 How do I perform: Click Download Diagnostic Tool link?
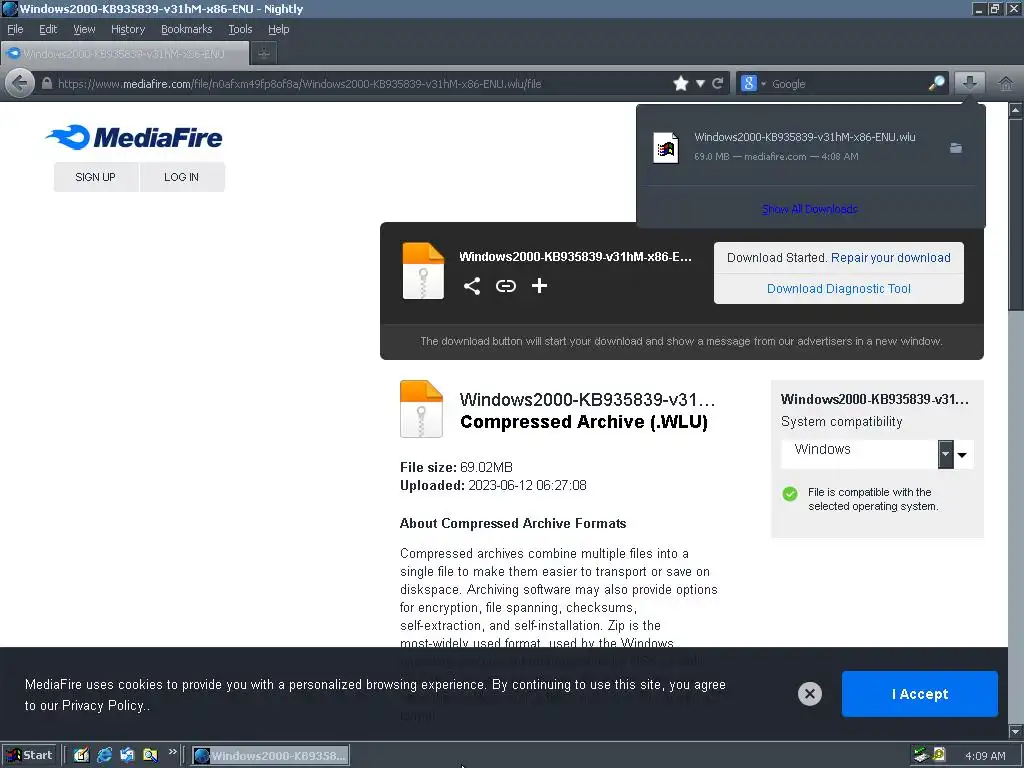[839, 289]
